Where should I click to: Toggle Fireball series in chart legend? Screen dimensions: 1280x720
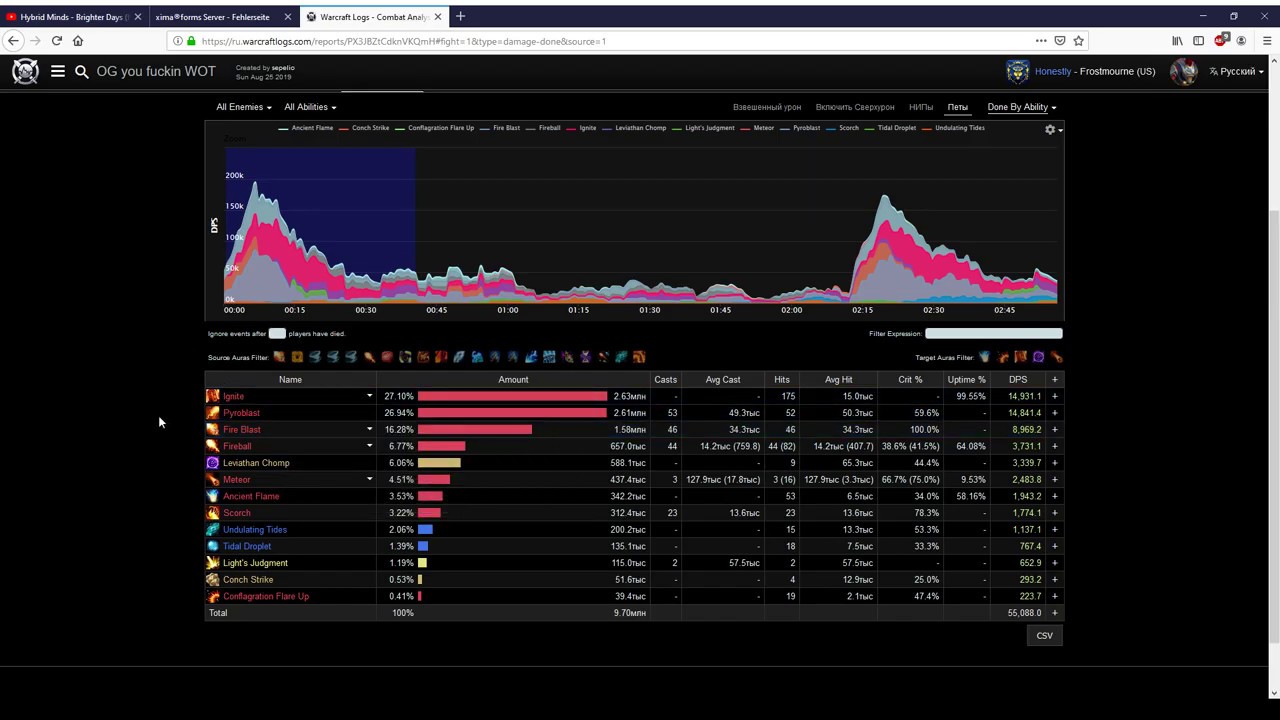click(543, 128)
